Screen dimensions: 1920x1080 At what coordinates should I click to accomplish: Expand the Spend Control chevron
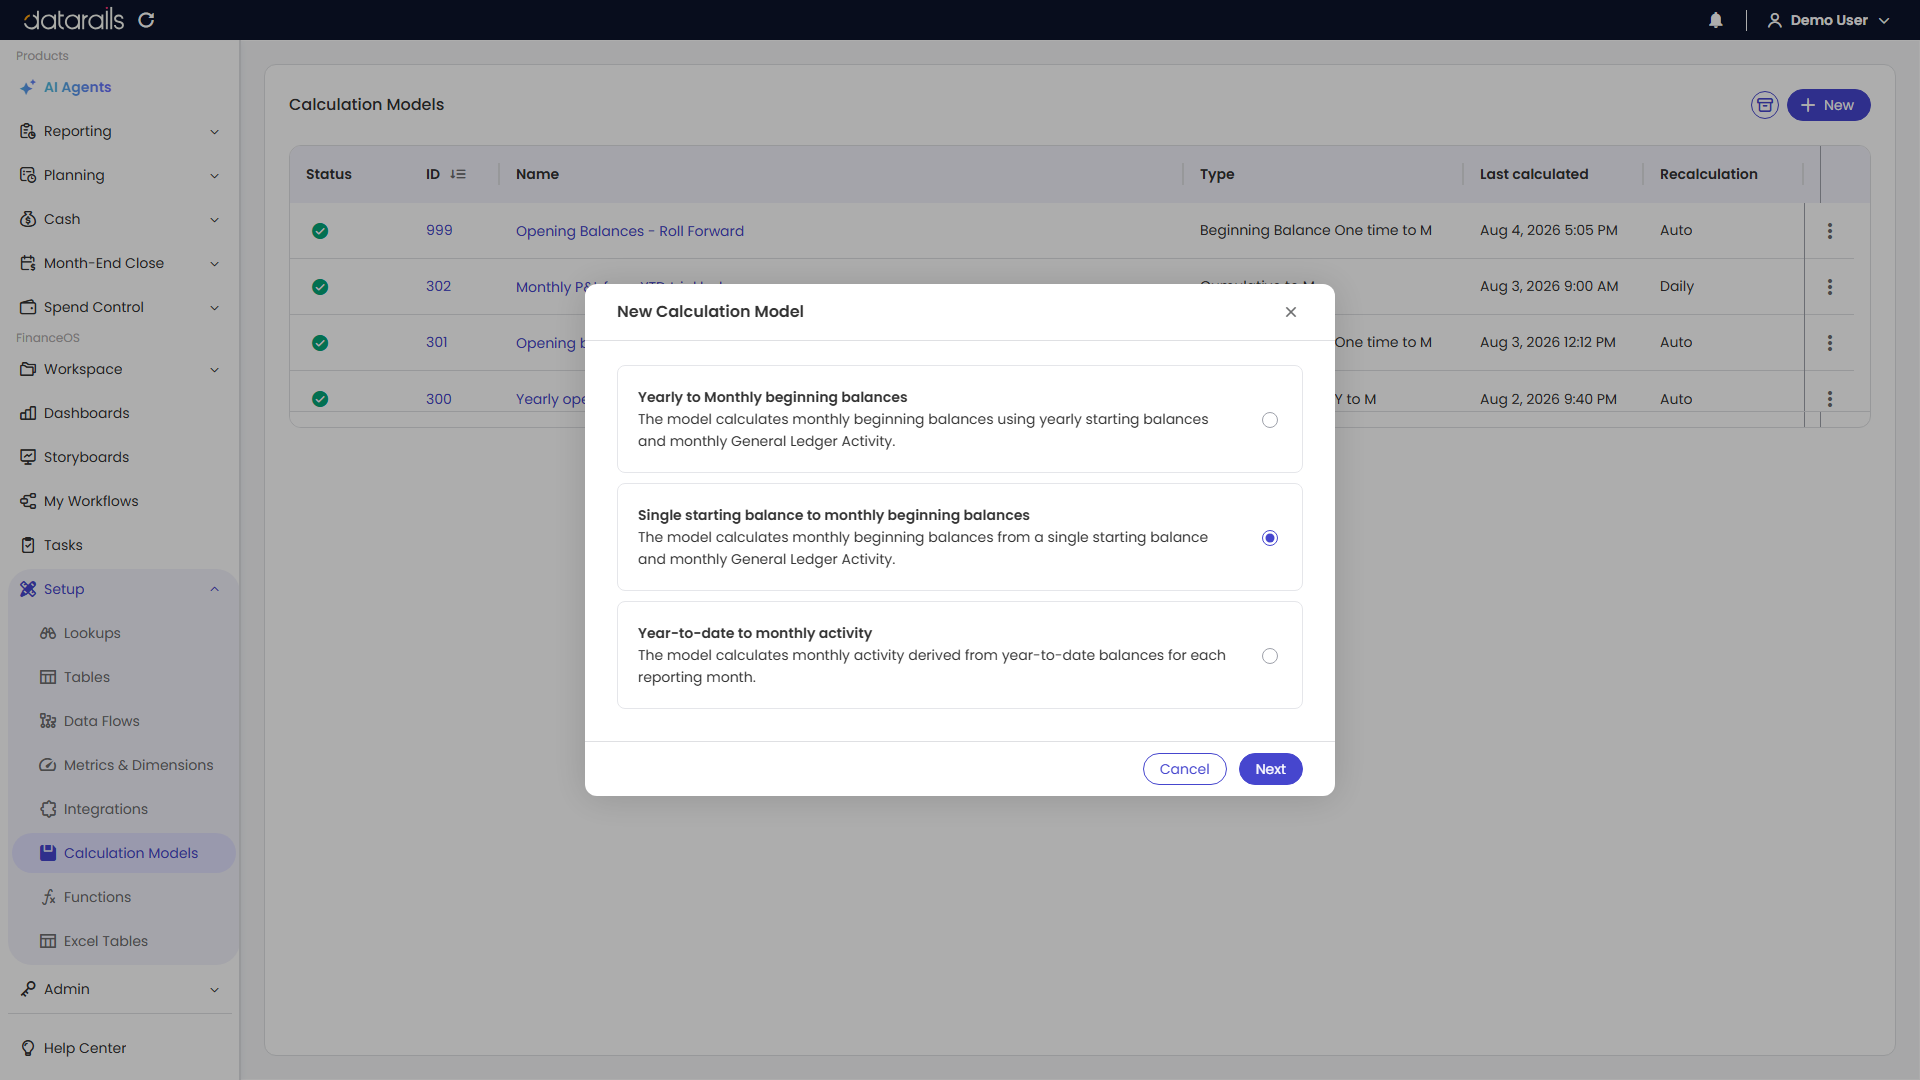214,308
